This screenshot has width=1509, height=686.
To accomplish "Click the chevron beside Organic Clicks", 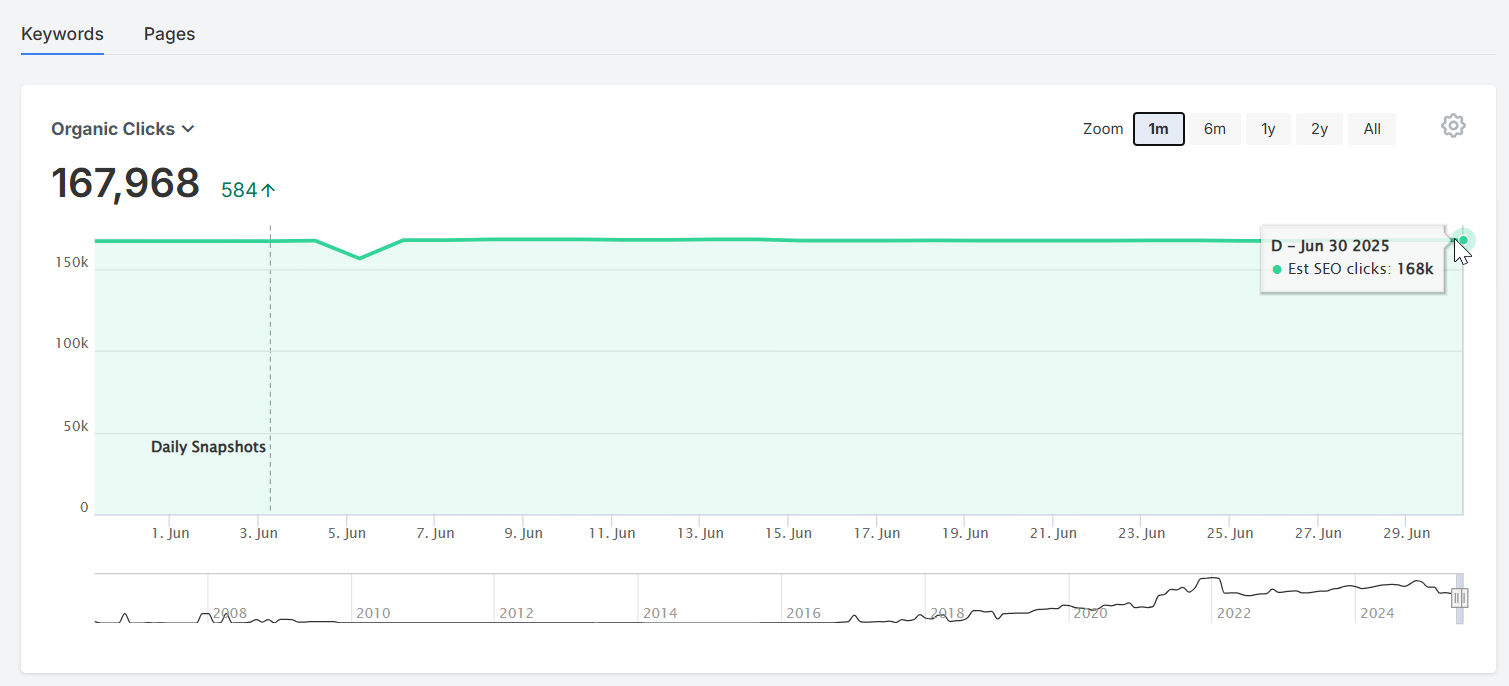I will [187, 129].
